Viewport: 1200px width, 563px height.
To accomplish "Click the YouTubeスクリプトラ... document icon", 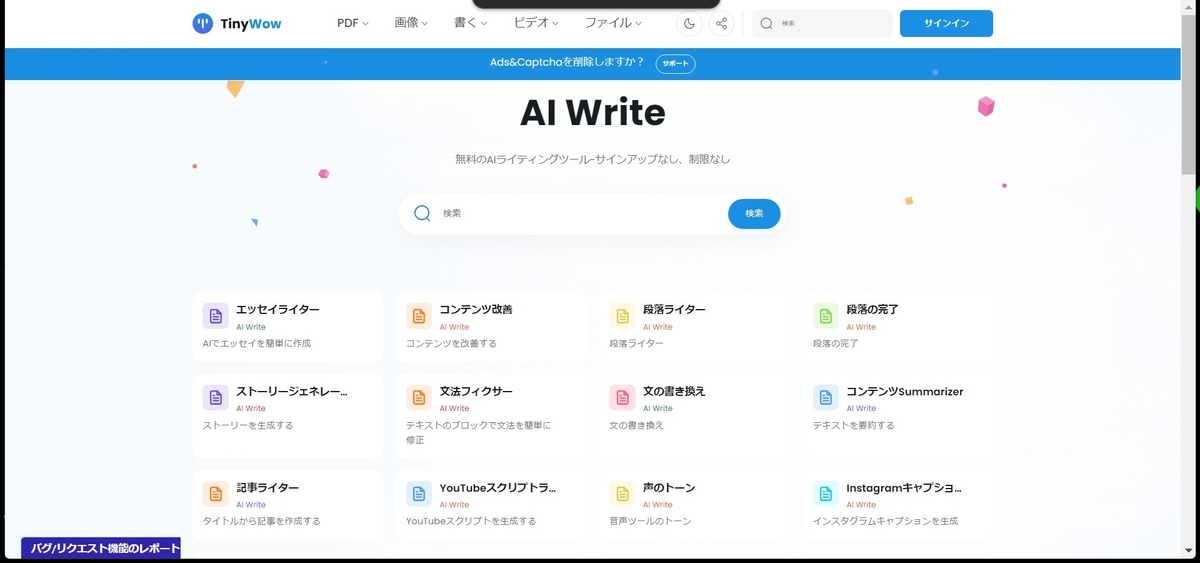I will click(x=419, y=493).
